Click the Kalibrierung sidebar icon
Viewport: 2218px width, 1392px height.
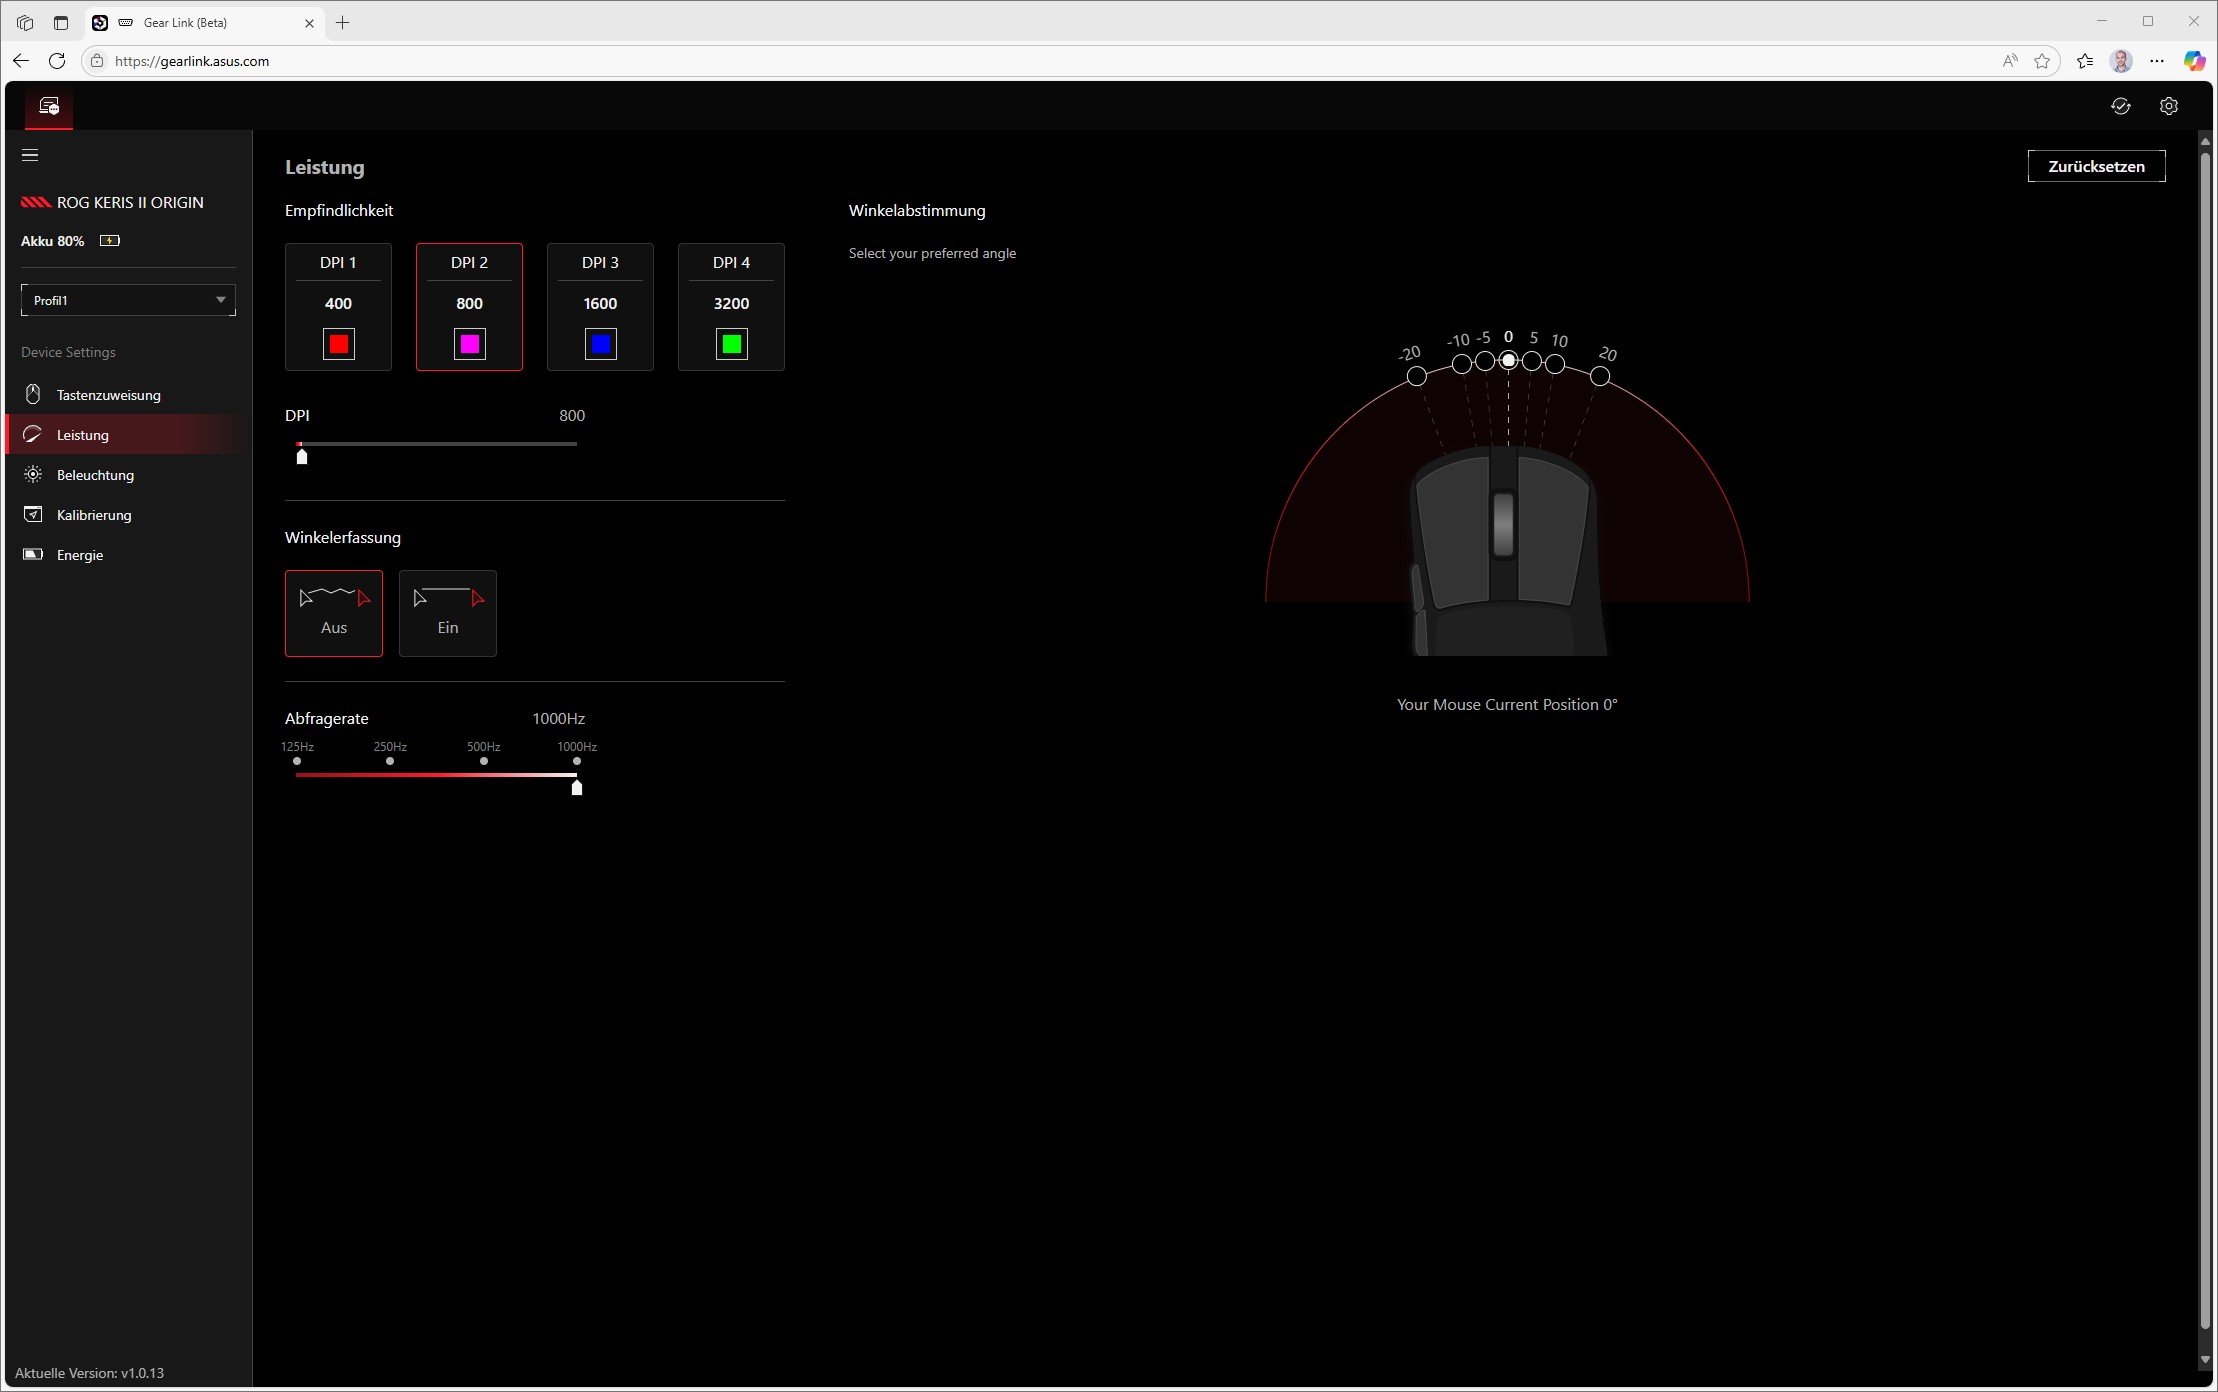[33, 515]
